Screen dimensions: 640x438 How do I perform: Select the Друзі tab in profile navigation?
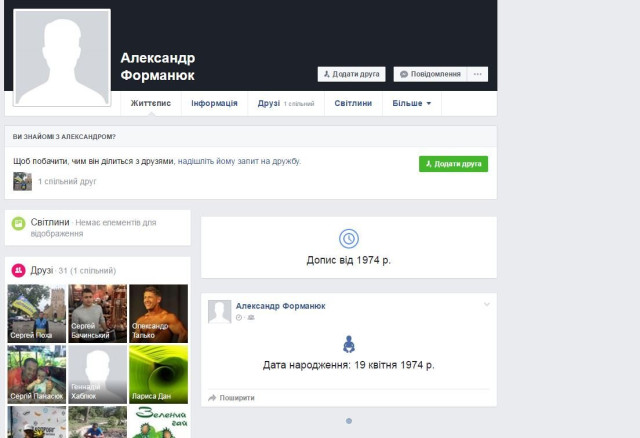[x=268, y=103]
